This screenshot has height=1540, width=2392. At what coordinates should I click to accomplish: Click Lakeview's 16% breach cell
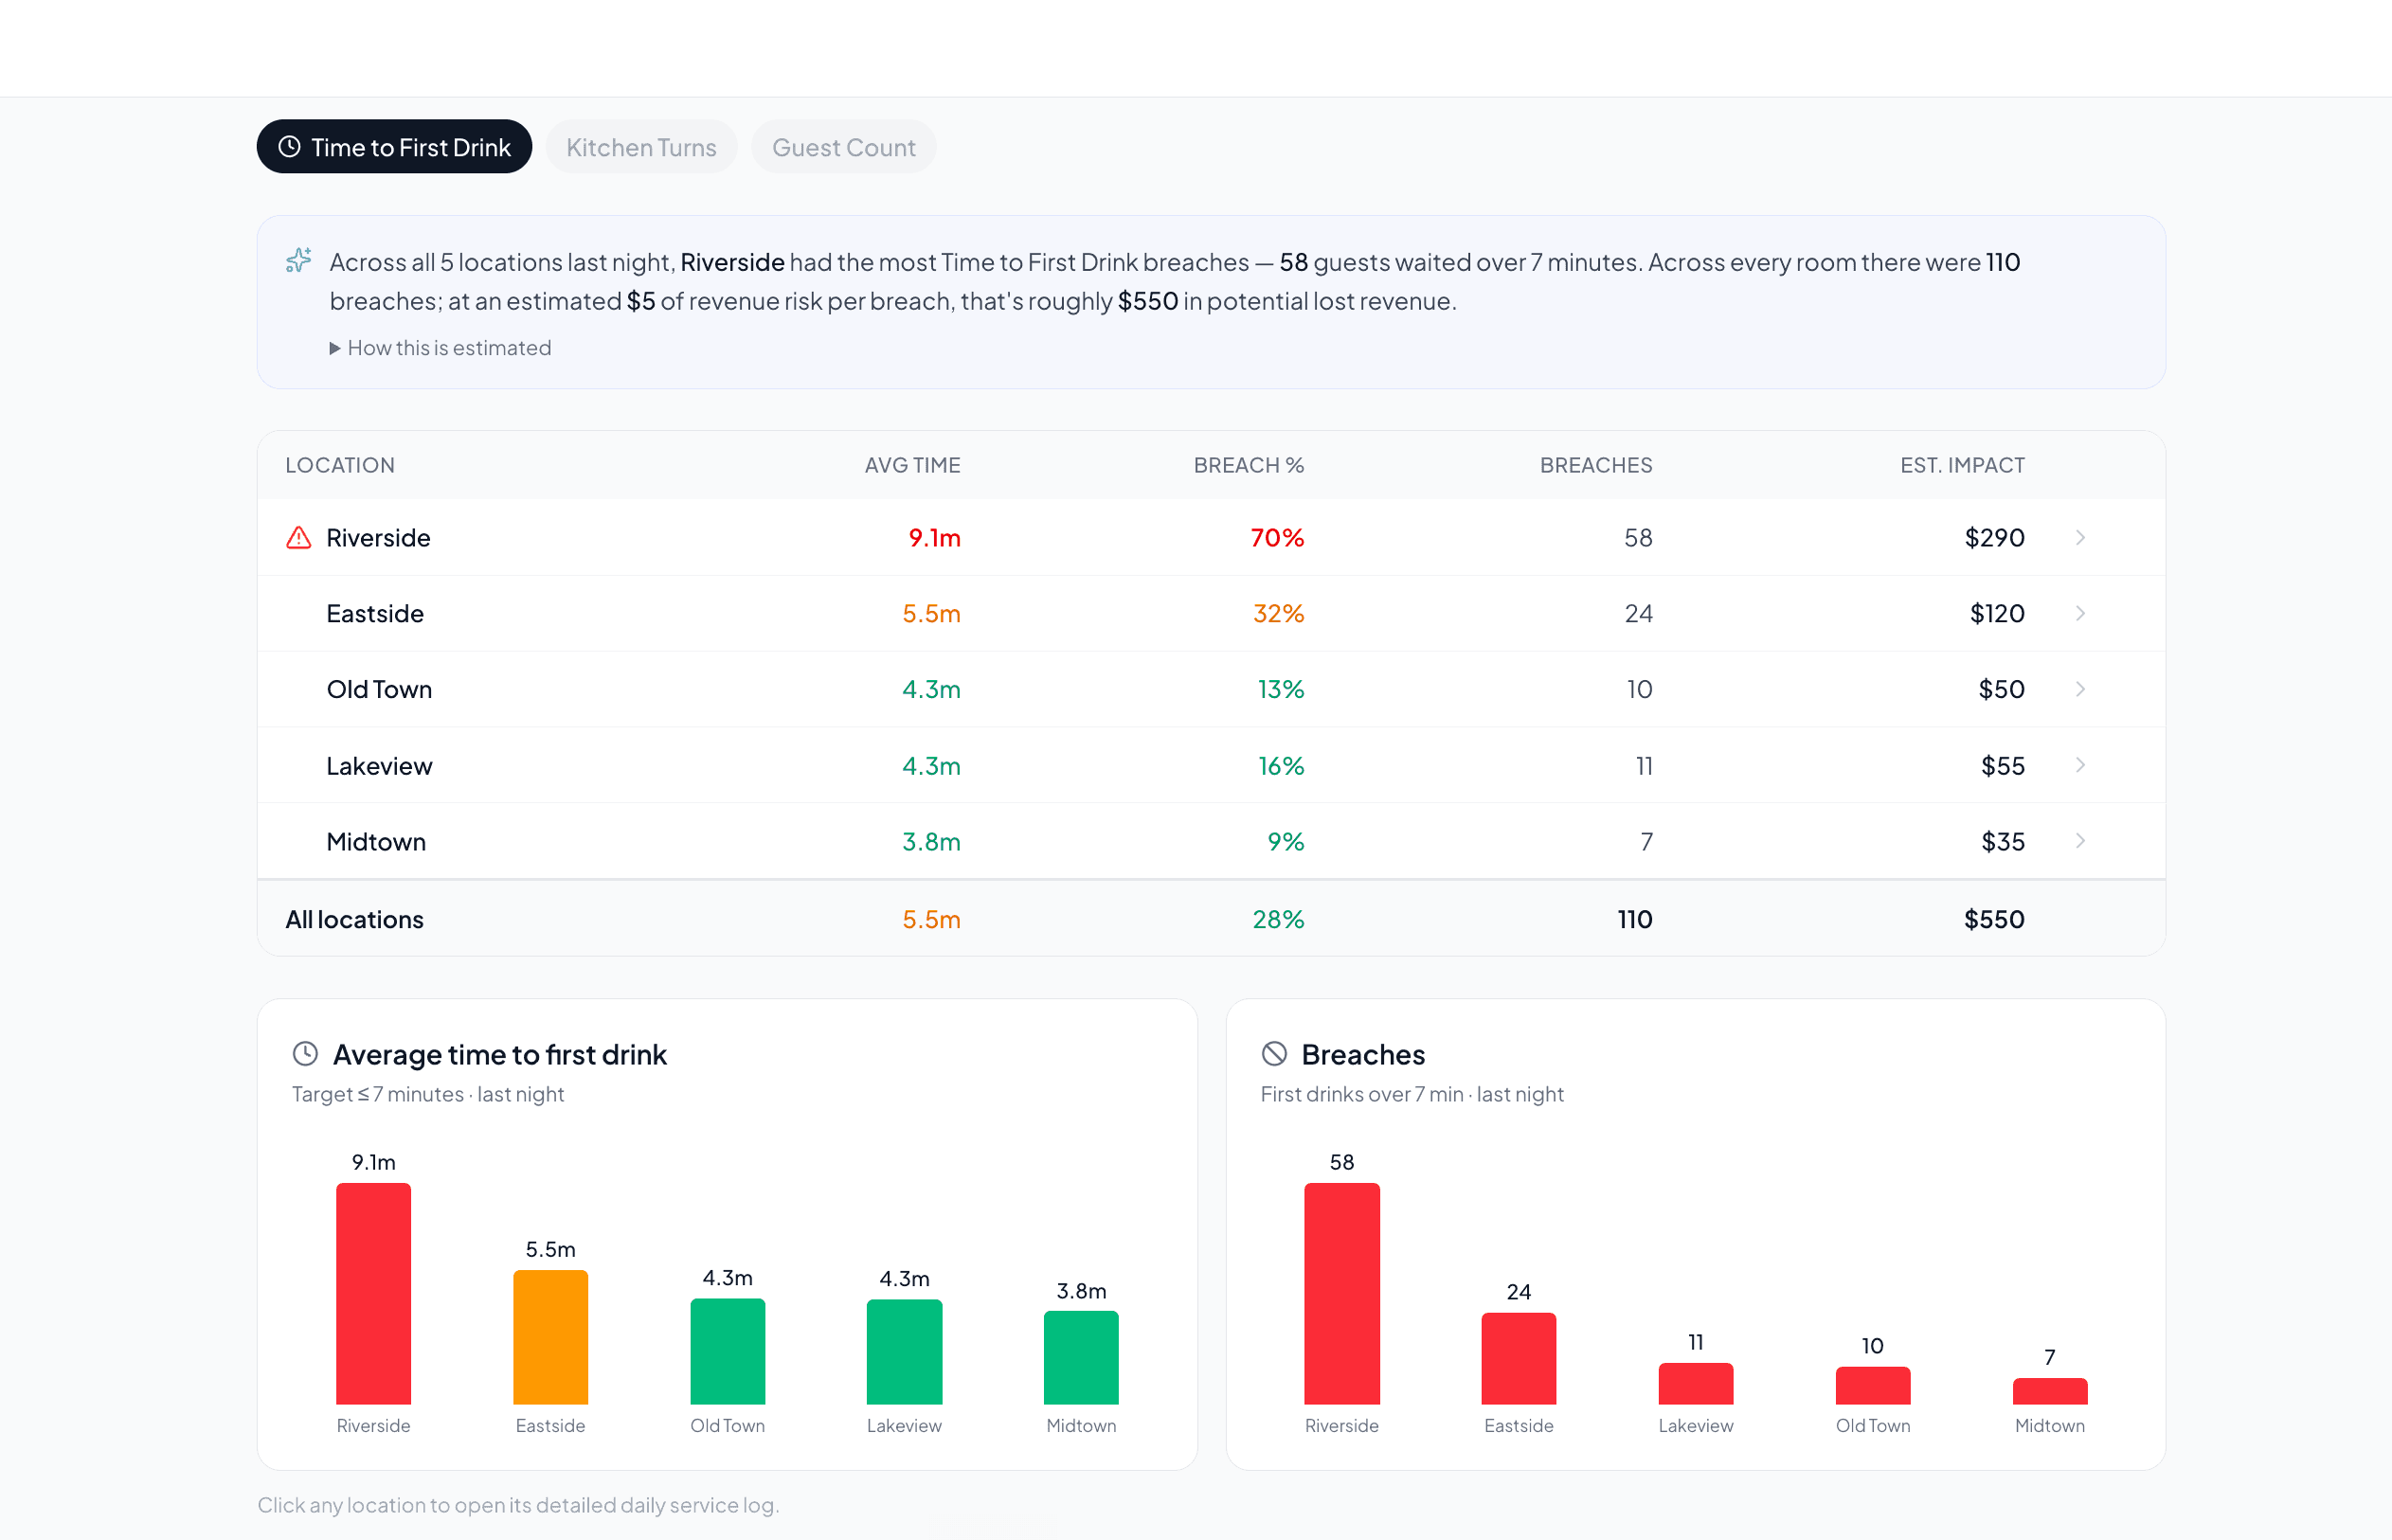click(x=1280, y=766)
